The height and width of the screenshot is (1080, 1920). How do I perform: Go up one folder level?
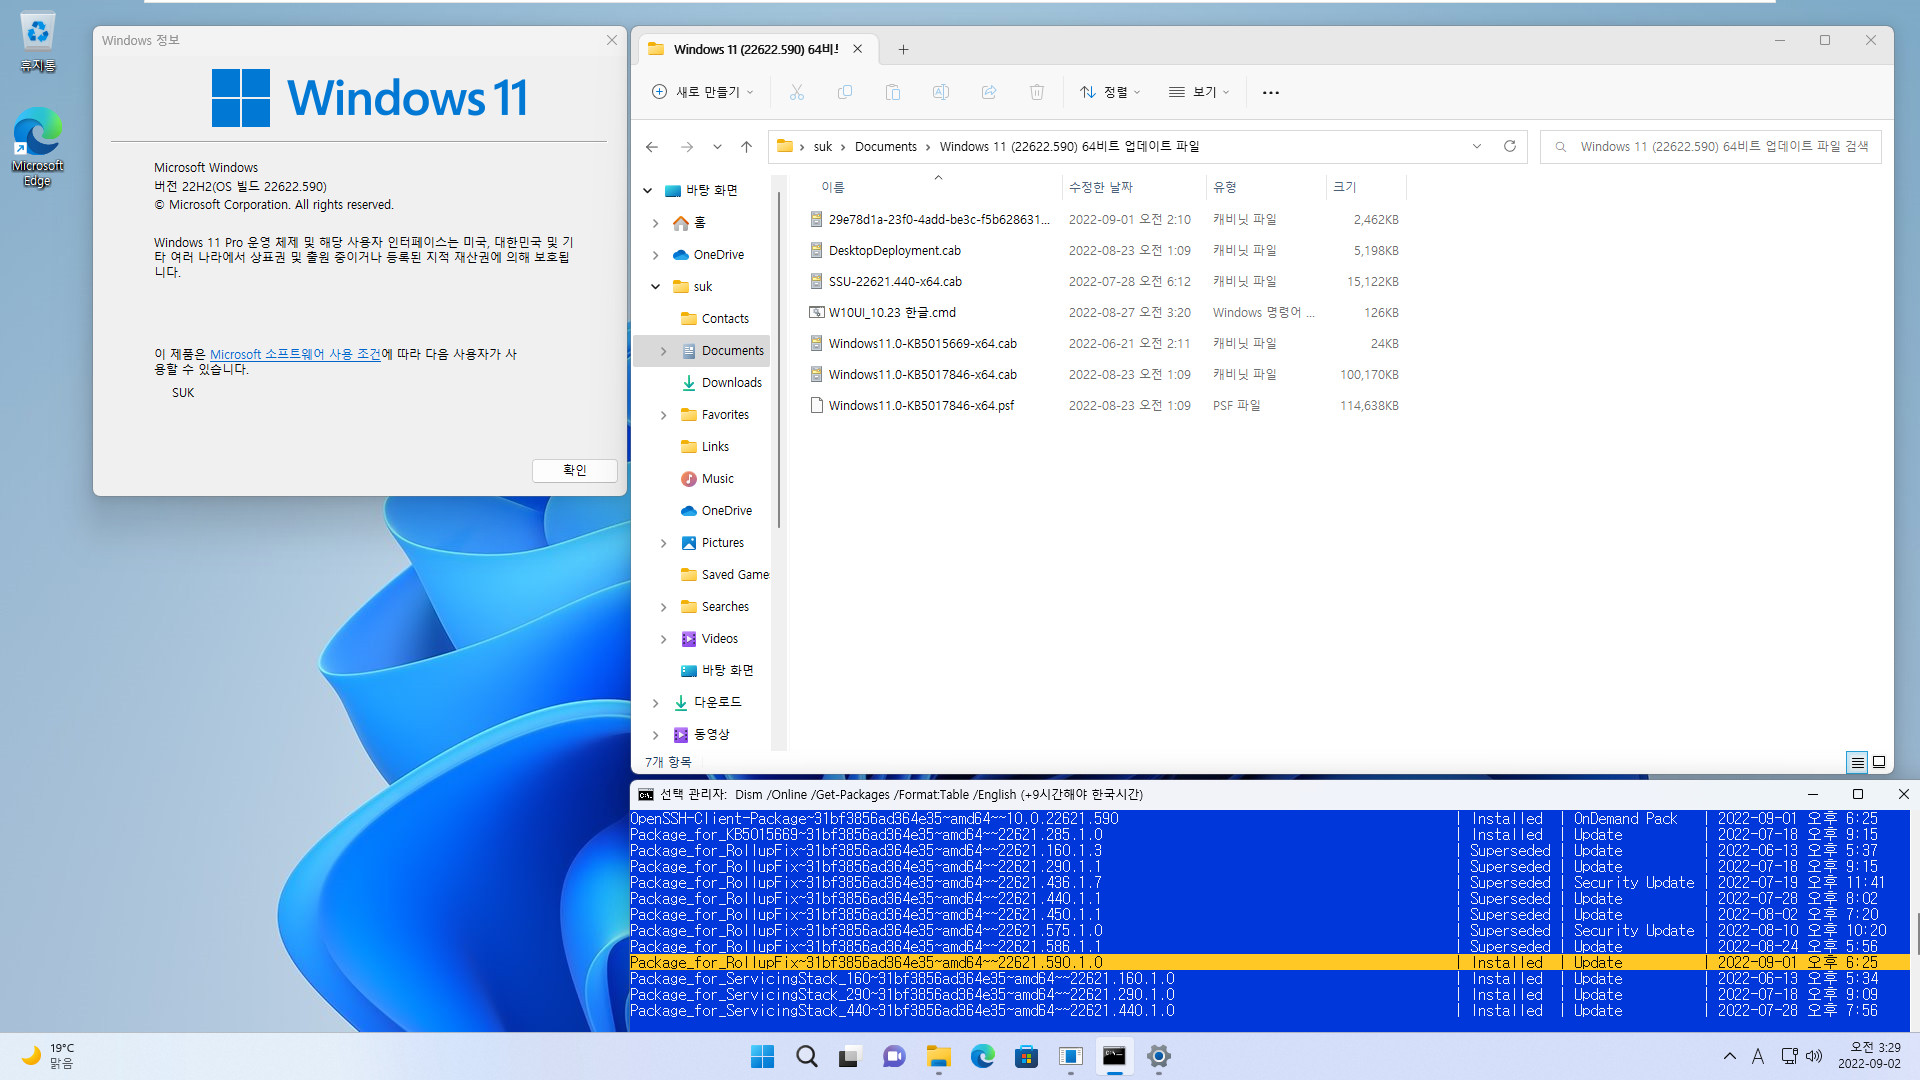(746, 147)
